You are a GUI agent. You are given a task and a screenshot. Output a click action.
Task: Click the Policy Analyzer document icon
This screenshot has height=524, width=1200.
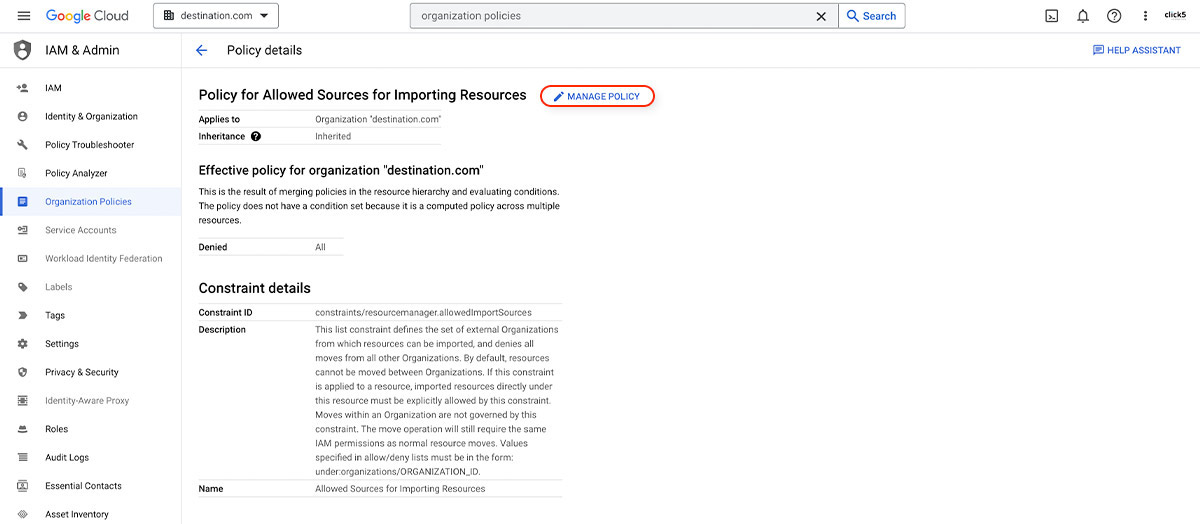point(22,173)
